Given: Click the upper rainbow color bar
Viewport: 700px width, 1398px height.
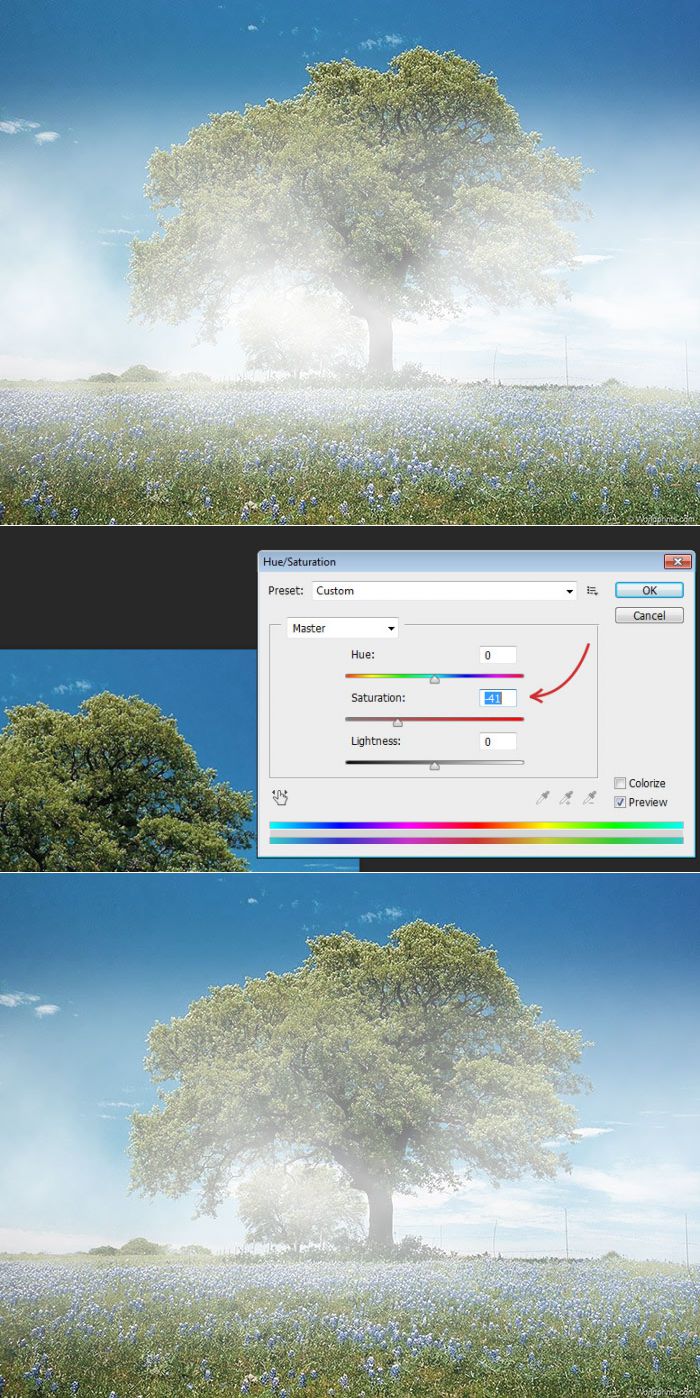Looking at the screenshot, I should [x=476, y=825].
